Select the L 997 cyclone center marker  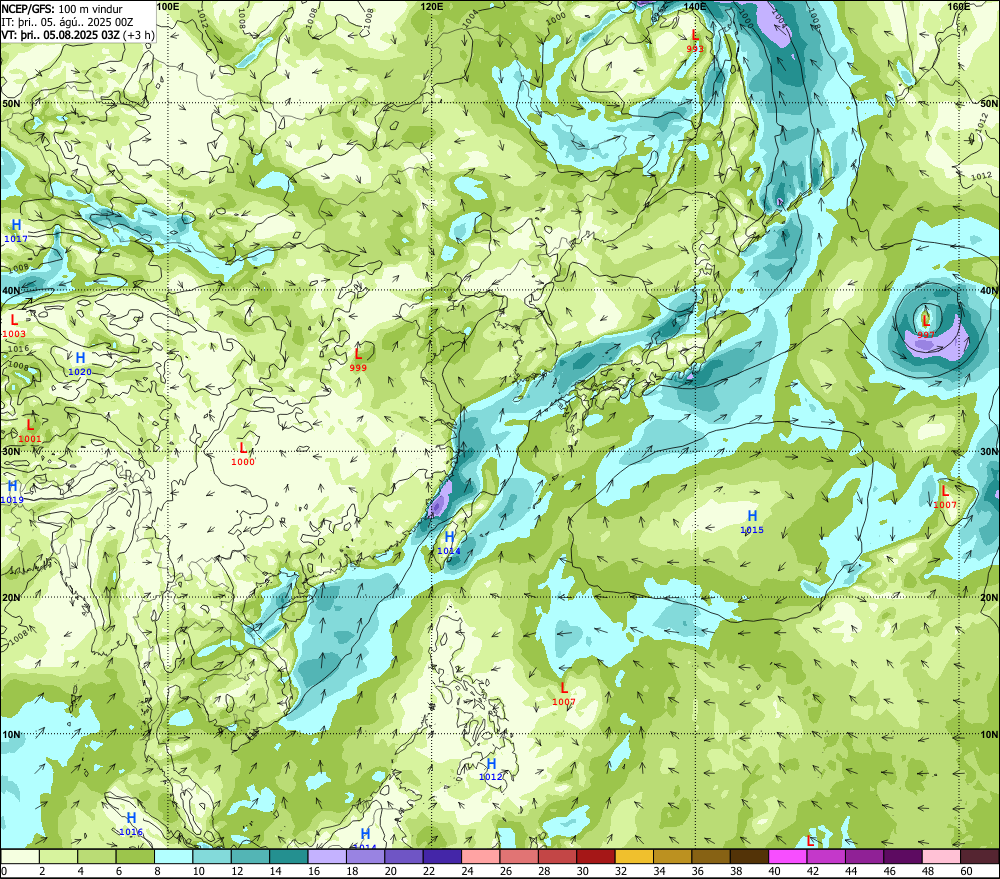(926, 327)
